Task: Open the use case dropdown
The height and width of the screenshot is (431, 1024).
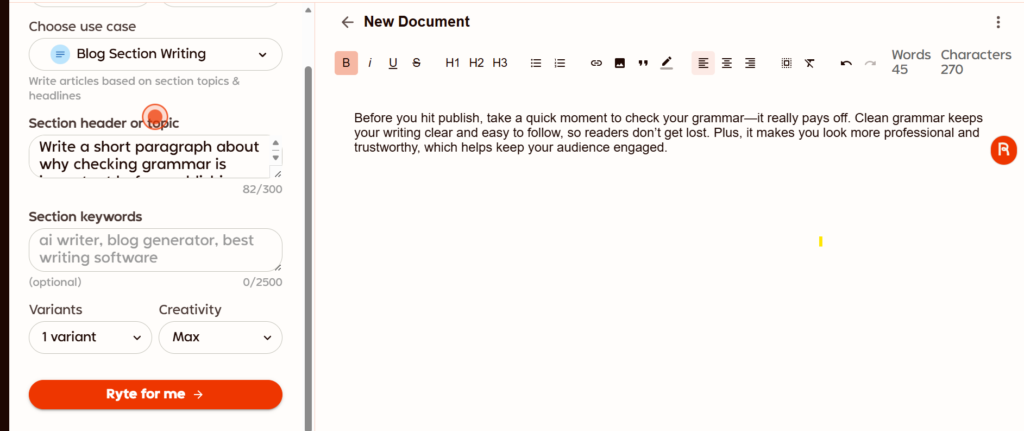Action: (155, 54)
